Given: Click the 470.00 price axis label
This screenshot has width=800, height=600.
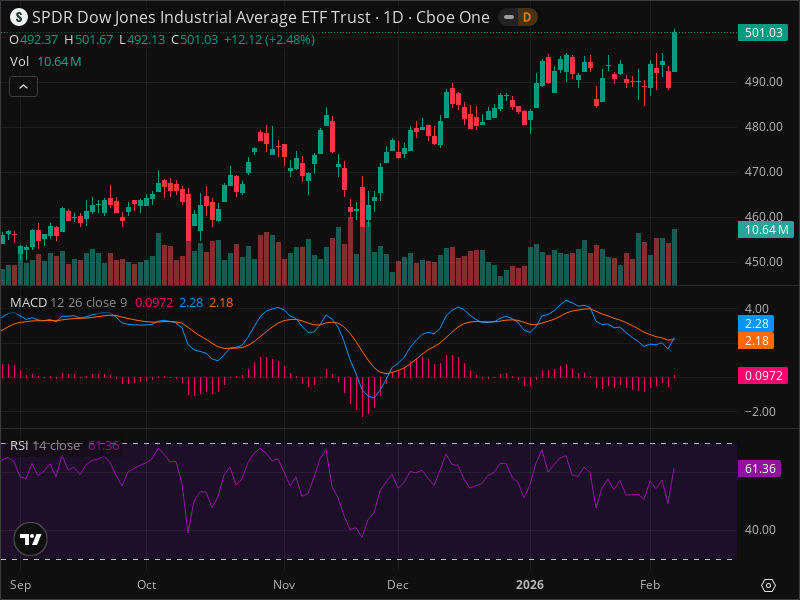Looking at the screenshot, I should coord(763,171).
